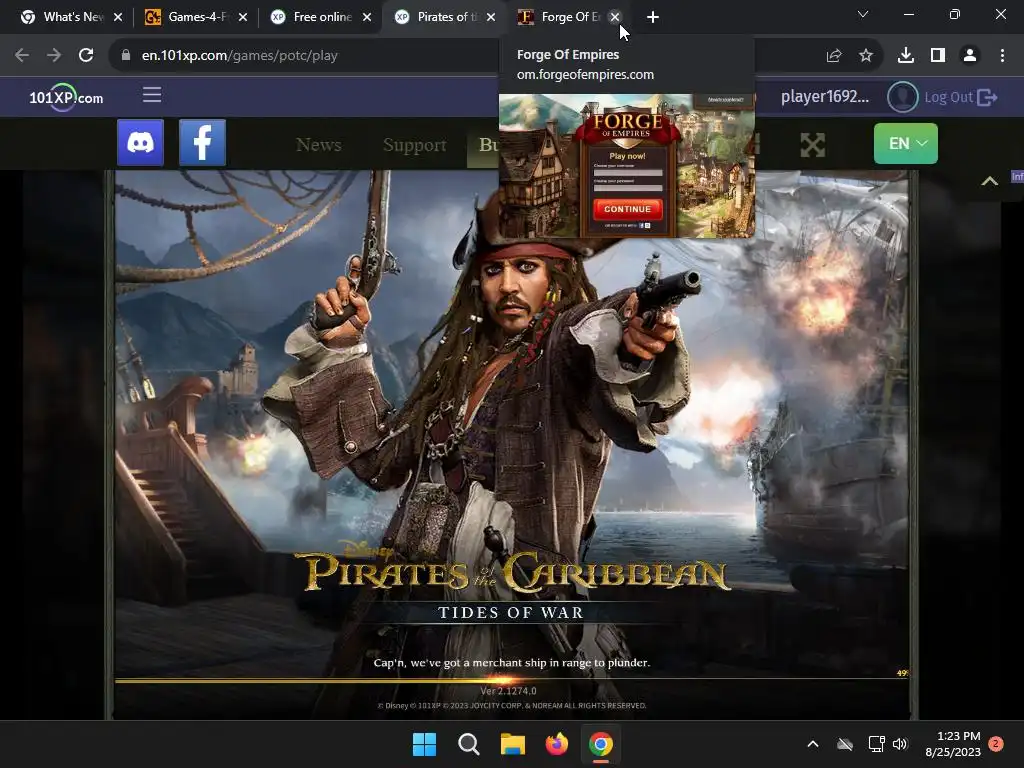Bookmark this tab with star
Screen dimensions: 1024x768
click(x=866, y=56)
